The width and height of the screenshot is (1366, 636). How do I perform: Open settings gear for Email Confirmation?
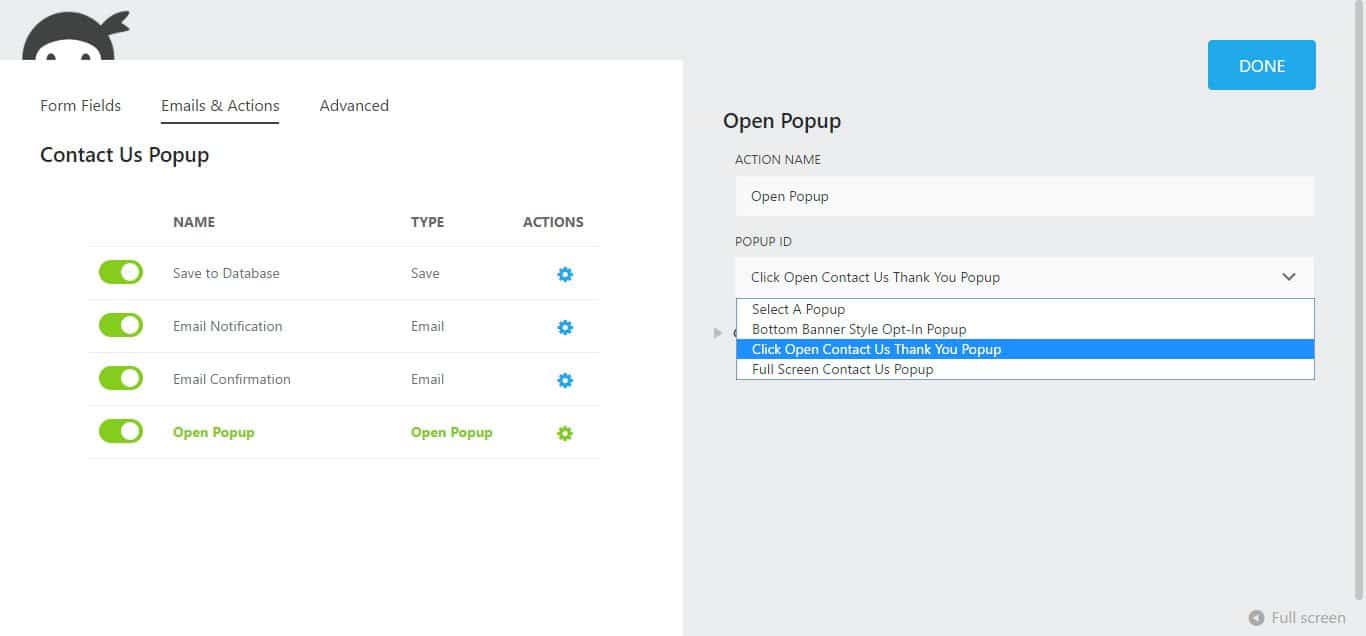[564, 379]
